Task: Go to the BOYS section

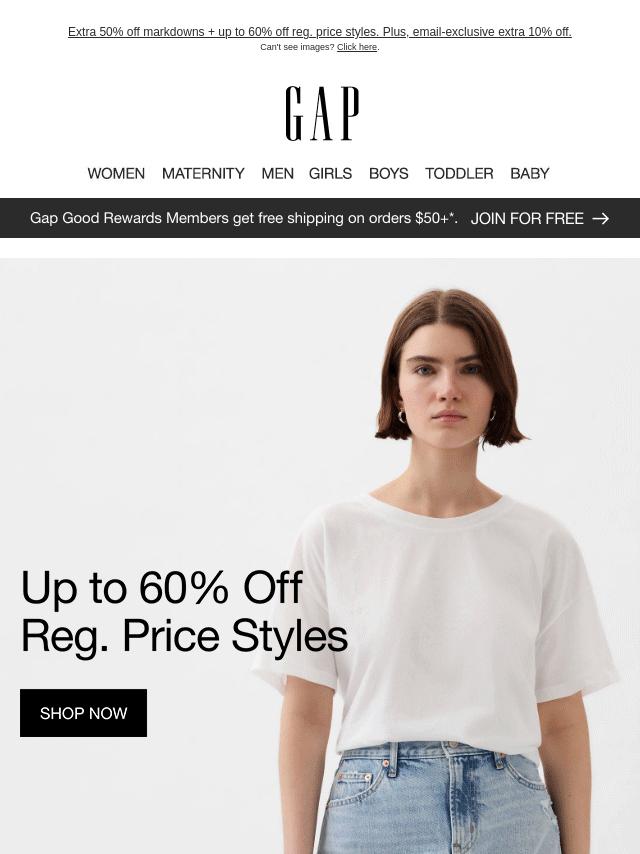Action: coord(388,173)
